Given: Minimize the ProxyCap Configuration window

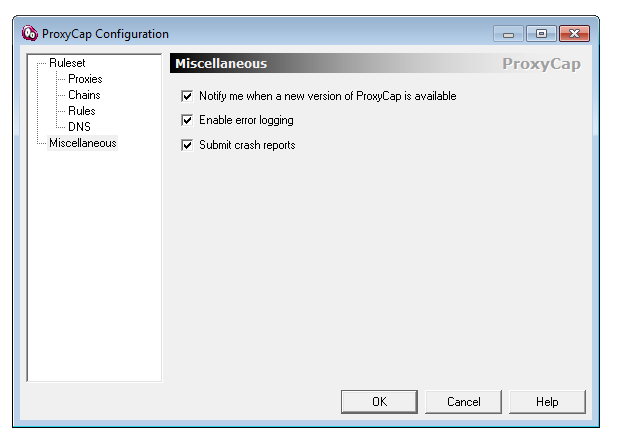Looking at the screenshot, I should (508, 34).
